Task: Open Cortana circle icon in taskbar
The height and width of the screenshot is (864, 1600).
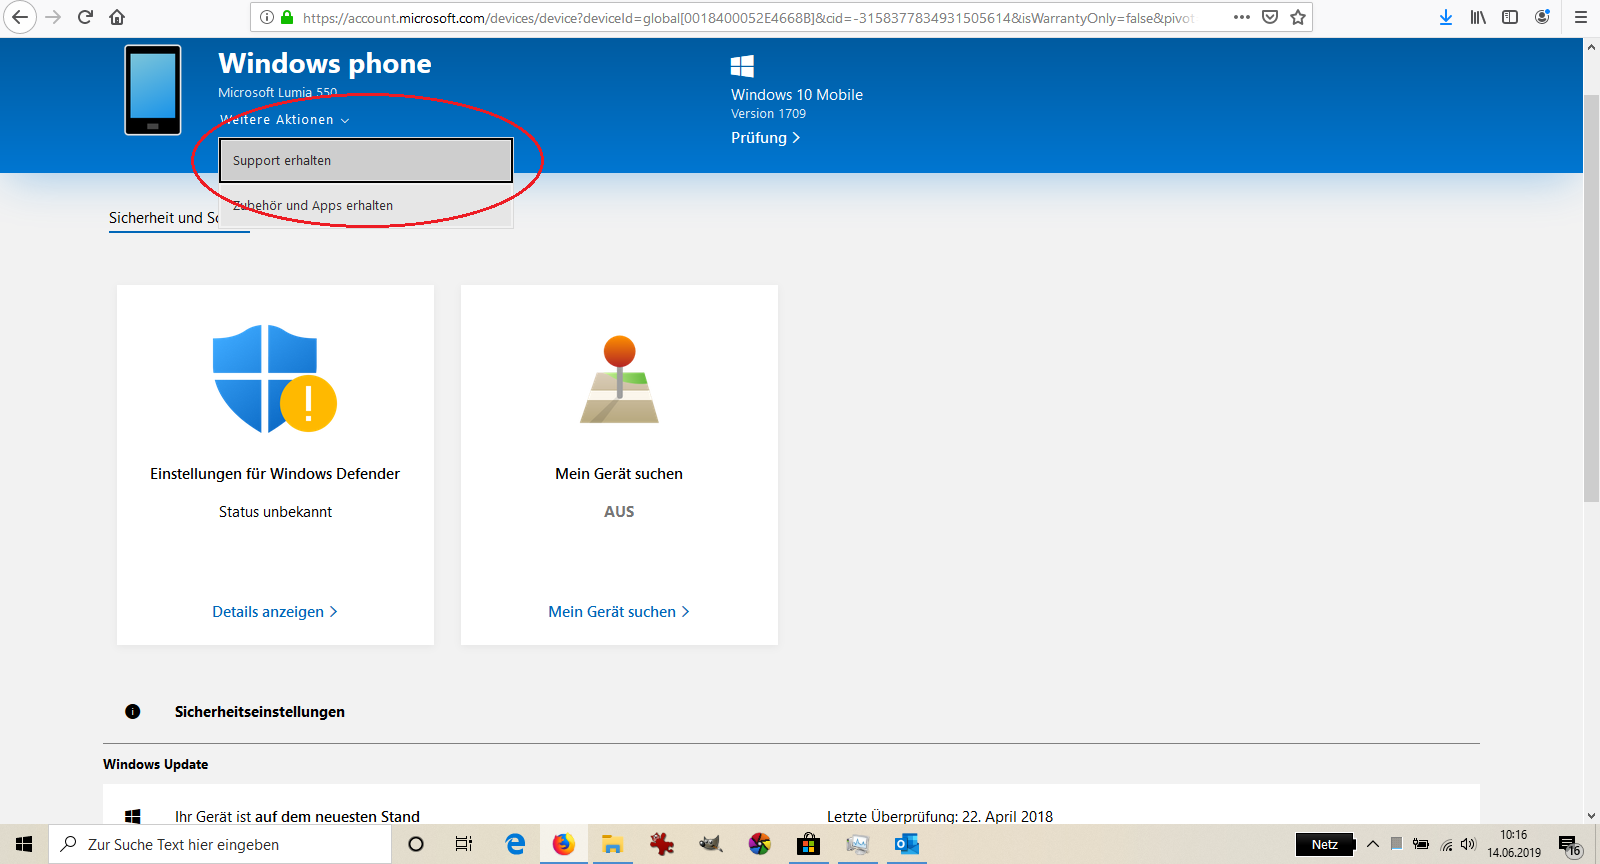Action: point(416,844)
